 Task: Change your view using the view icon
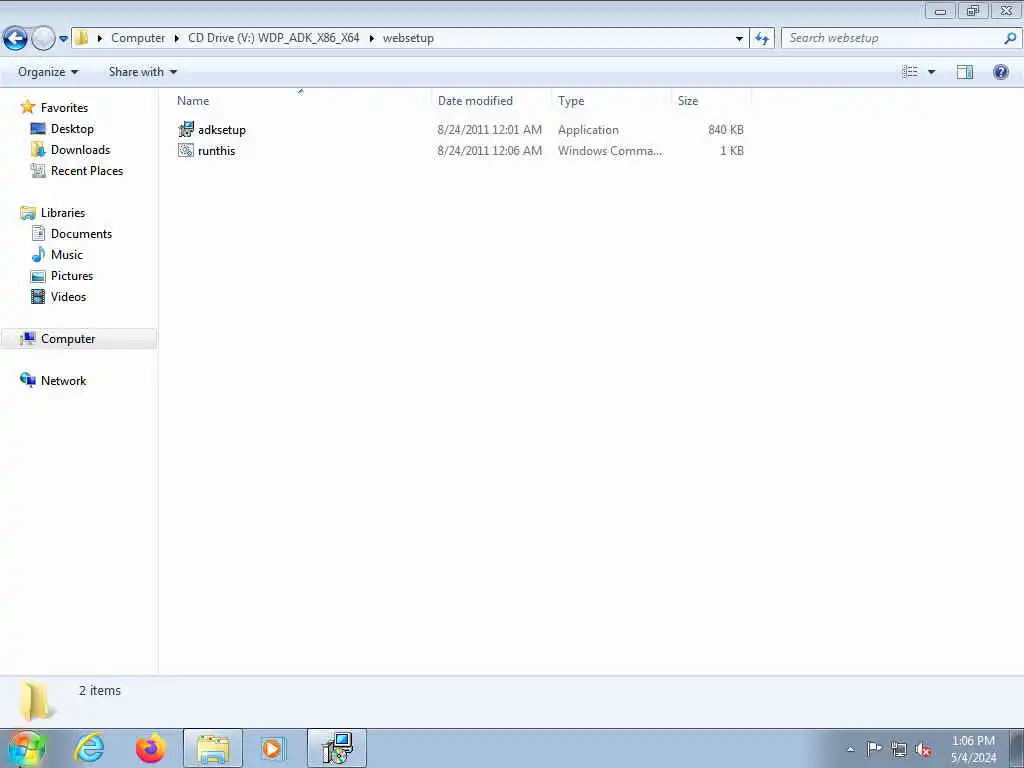coord(910,72)
